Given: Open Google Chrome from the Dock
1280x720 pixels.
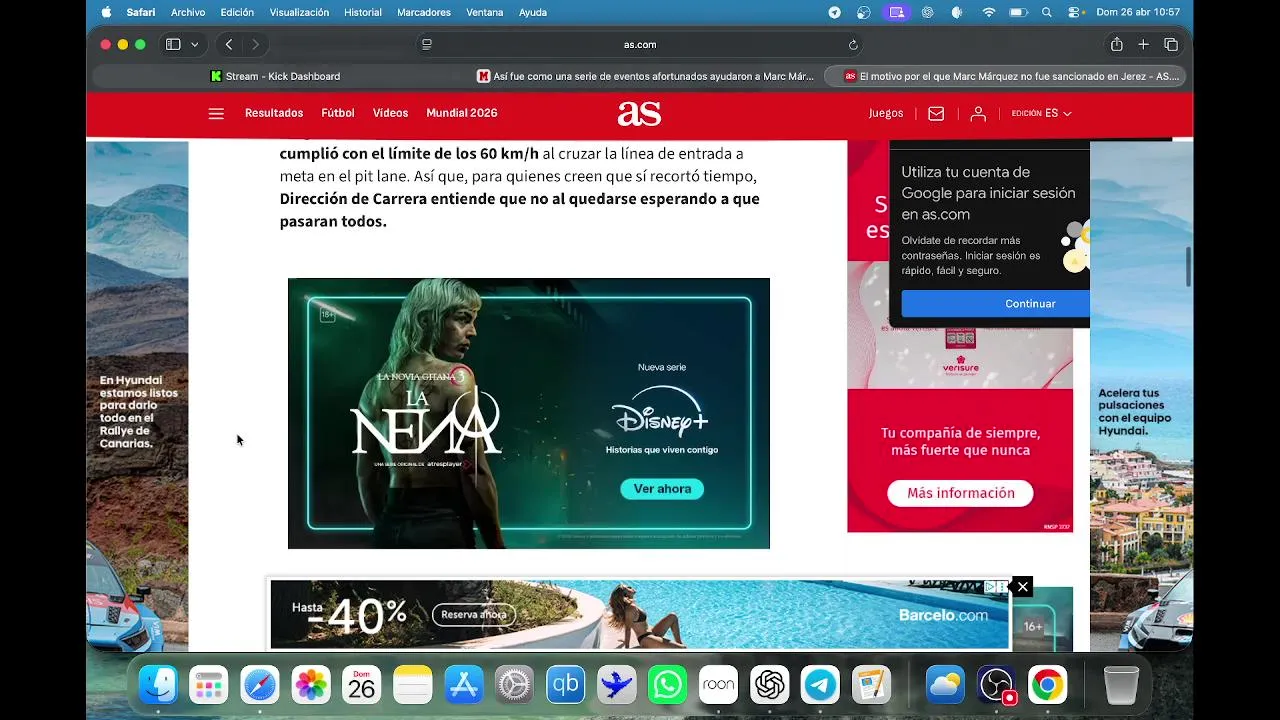Looking at the screenshot, I should pos(1047,685).
